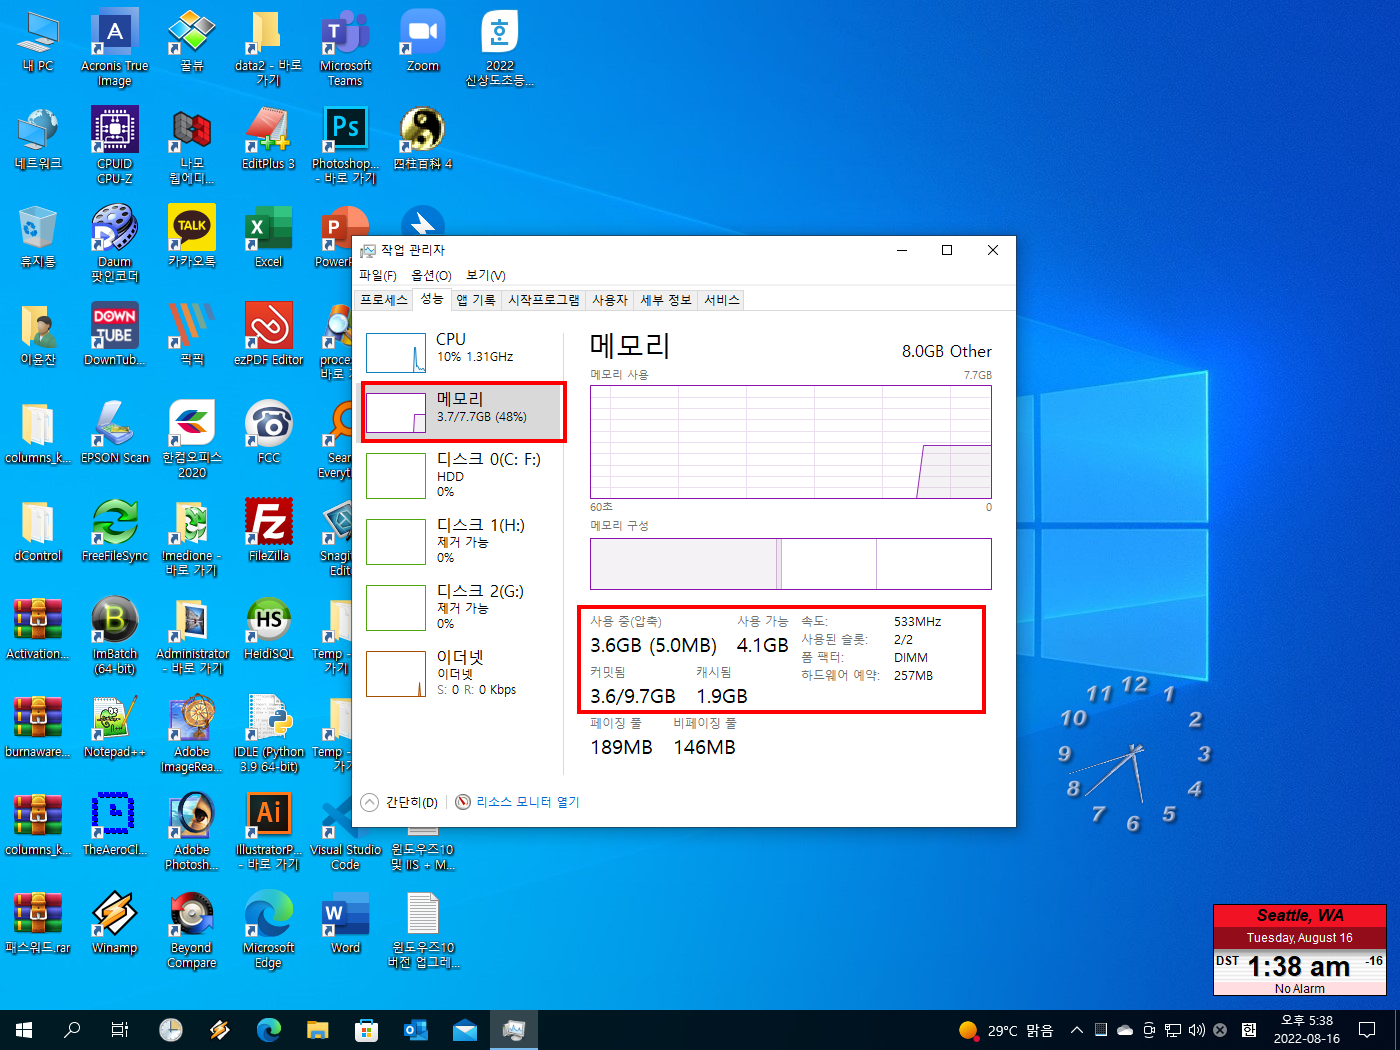Viewport: 1400px width, 1050px height.
Task: Select the 이더넷 entry in the sidebar
Action: coord(461,673)
